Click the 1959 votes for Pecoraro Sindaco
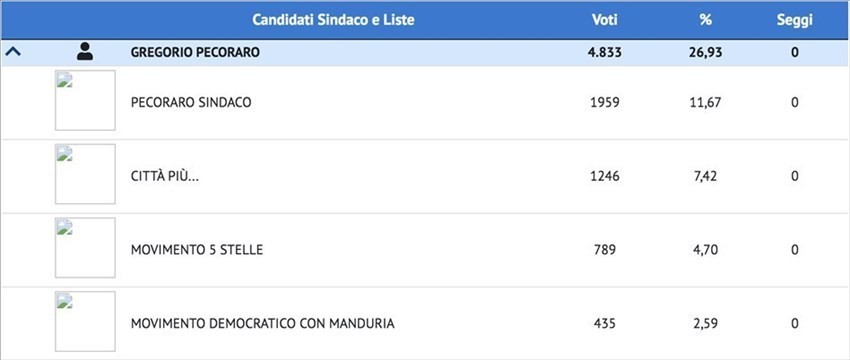 [x=604, y=102]
